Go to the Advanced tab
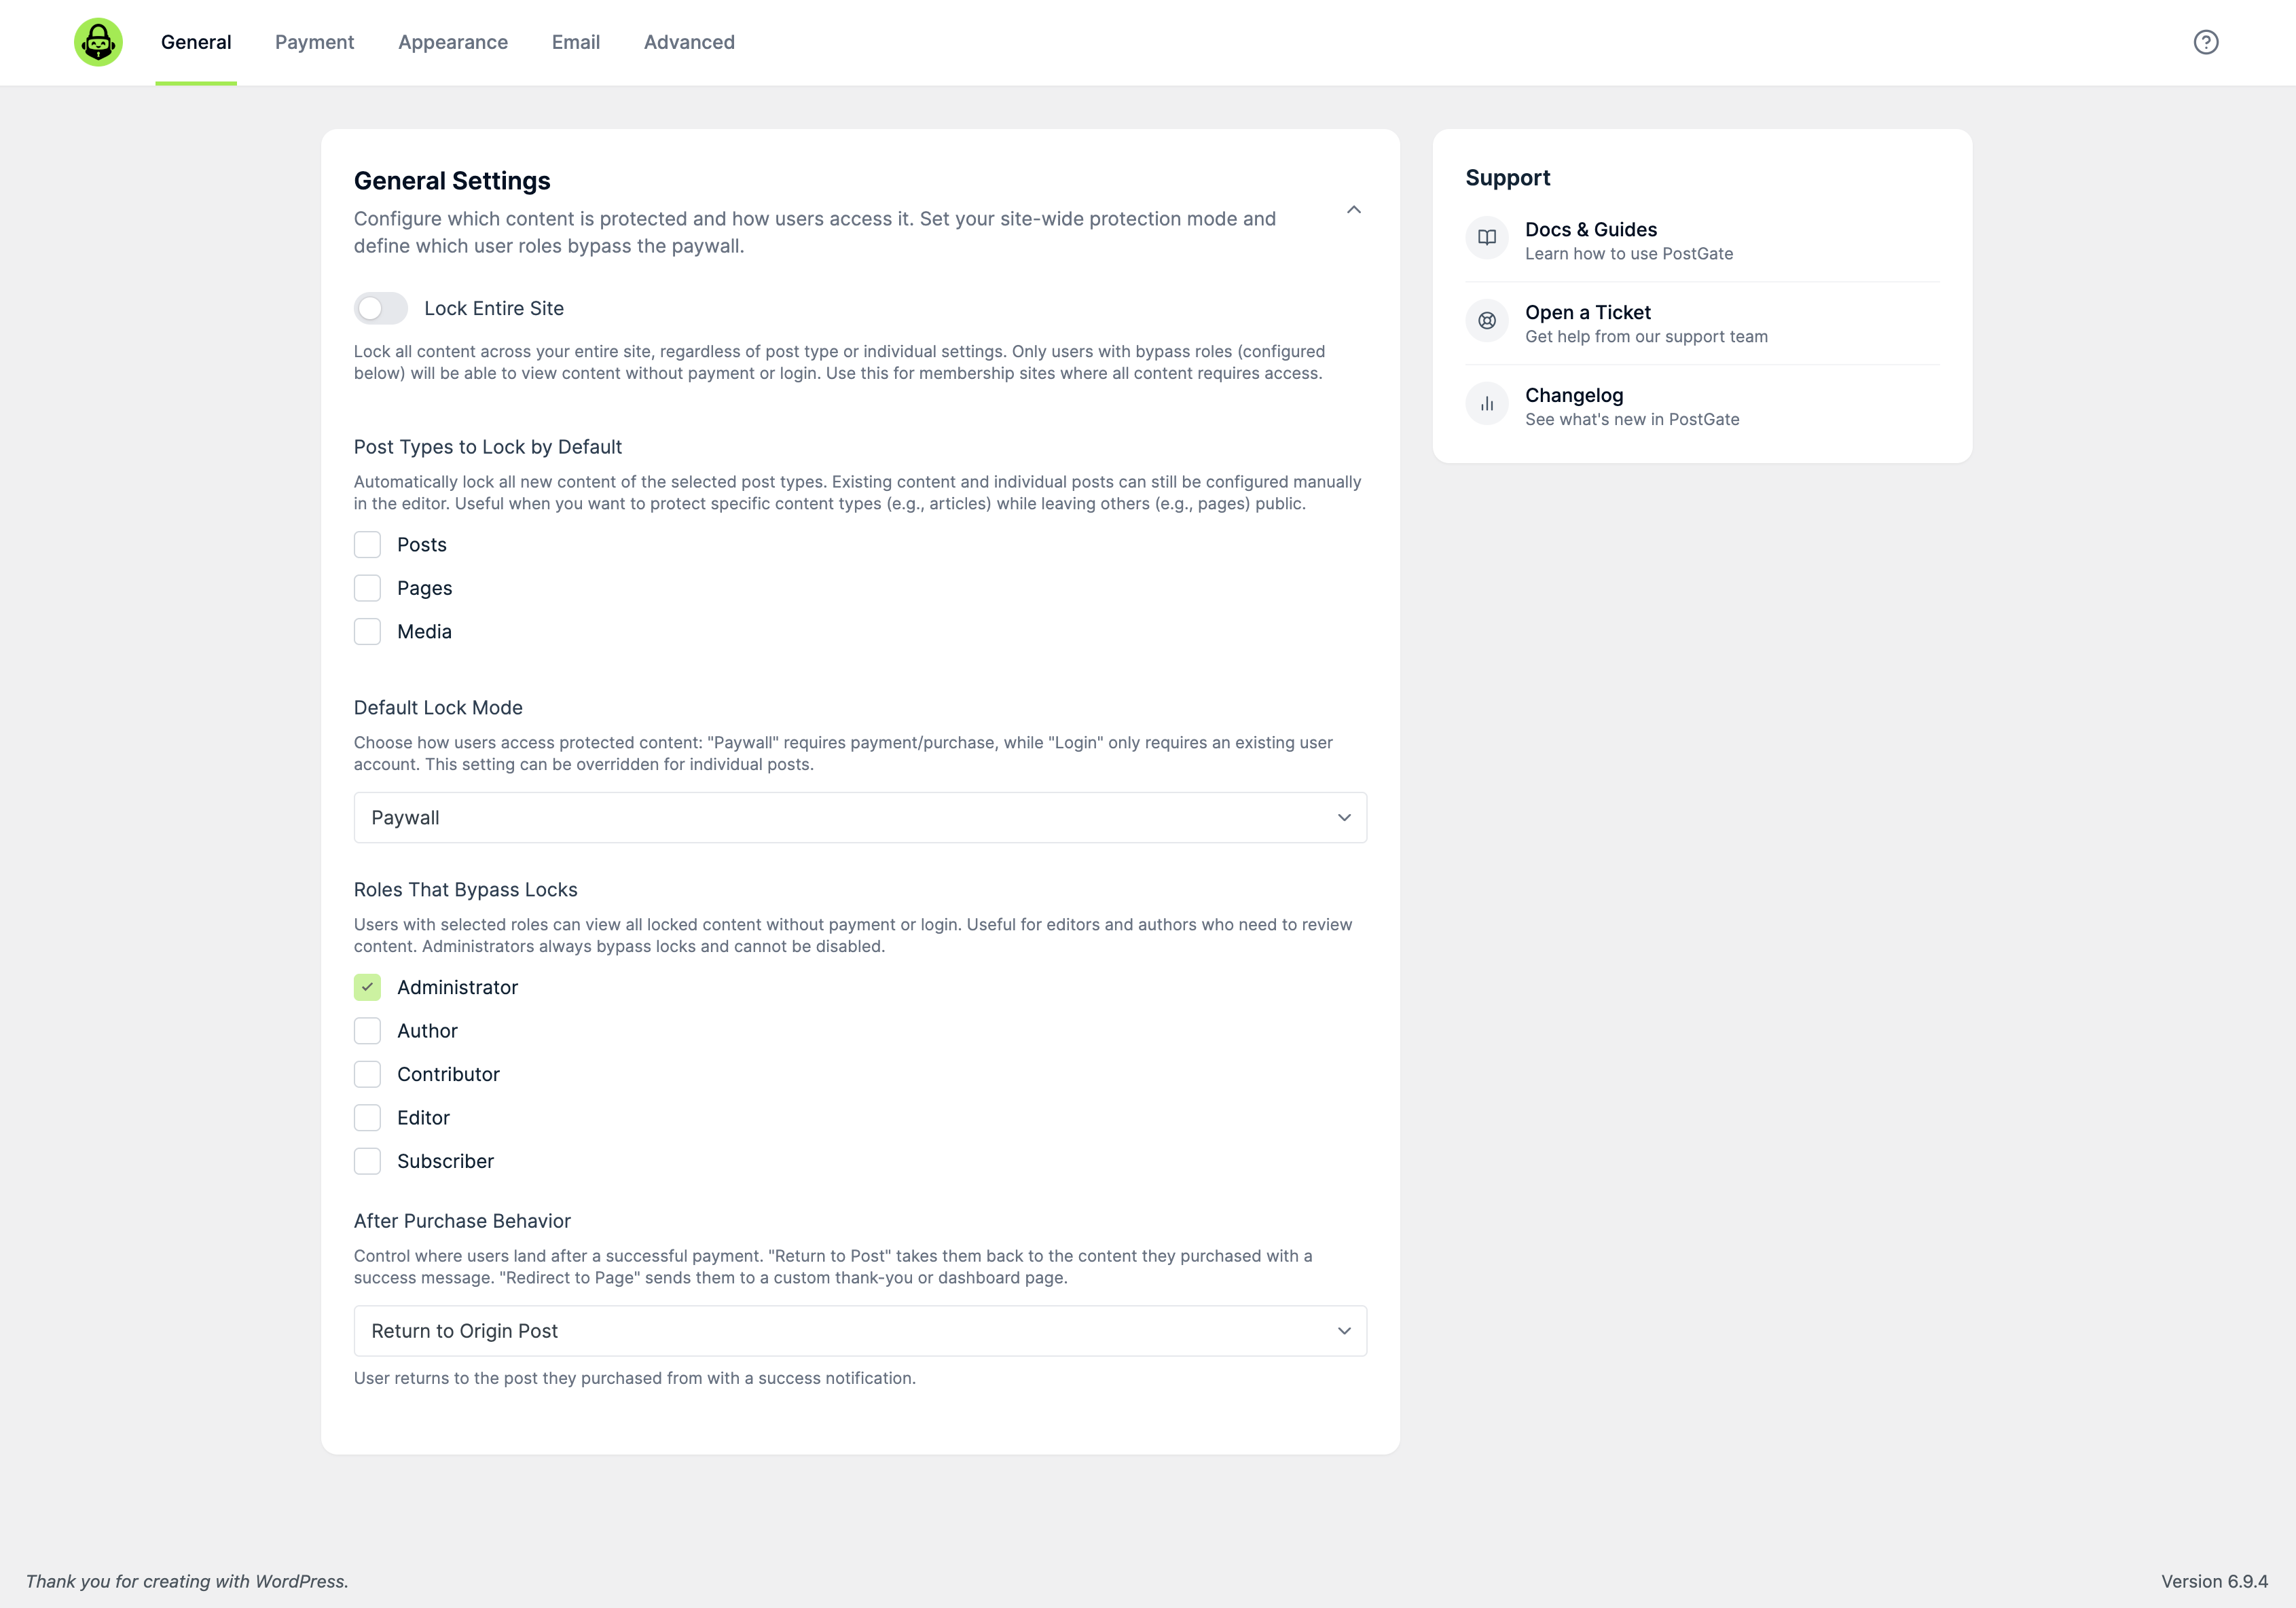The height and width of the screenshot is (1608, 2296). 689,42
